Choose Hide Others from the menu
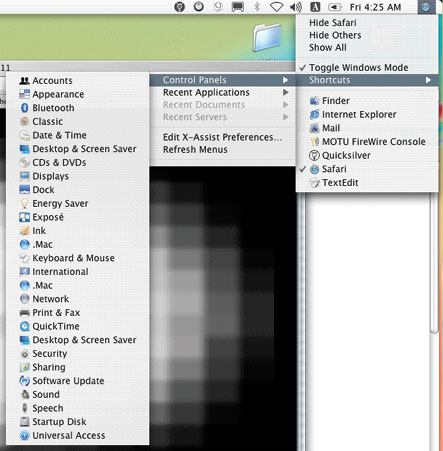The height and width of the screenshot is (451, 443). 367,35
